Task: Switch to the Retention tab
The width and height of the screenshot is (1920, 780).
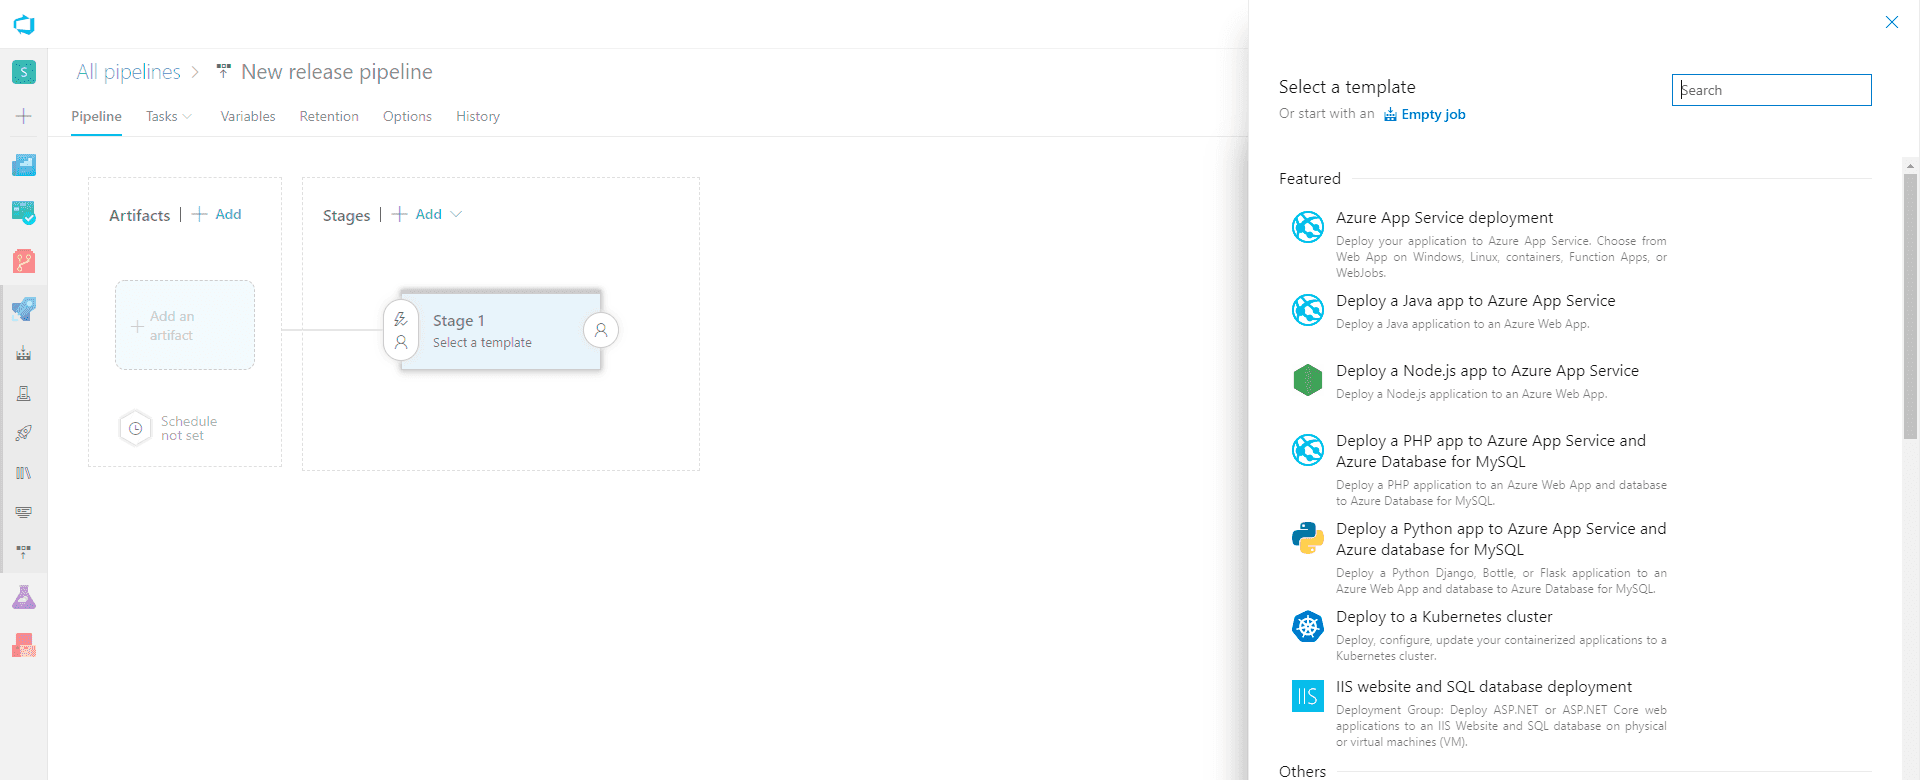Action: click(329, 116)
